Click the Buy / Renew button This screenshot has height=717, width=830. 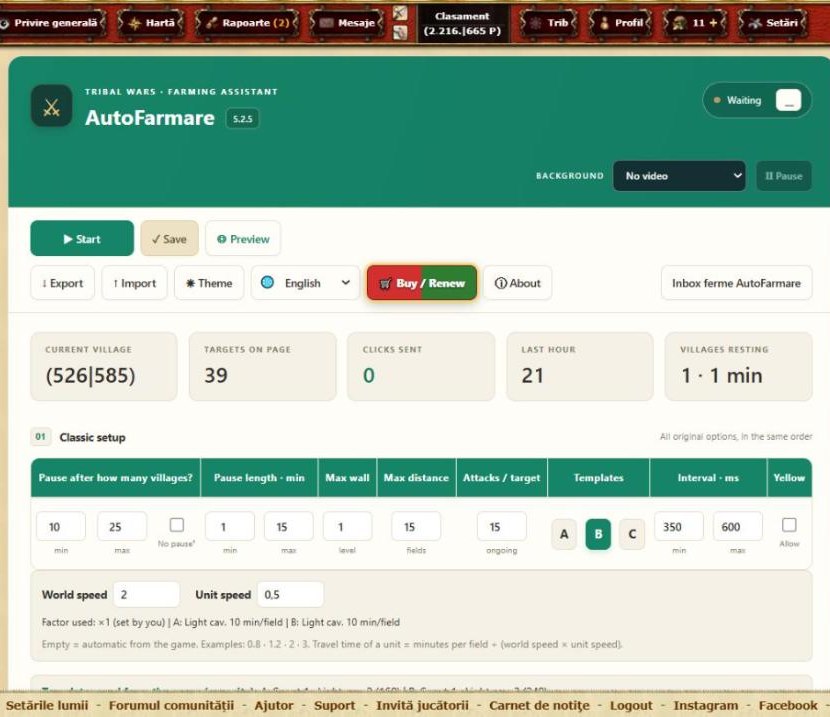click(422, 283)
